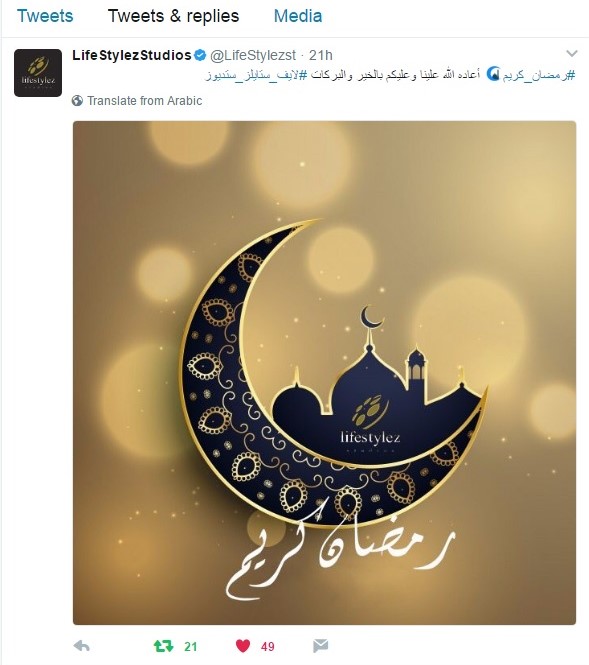Open the first hashtag after the mosque emoji

pyautogui.click(x=539, y=75)
